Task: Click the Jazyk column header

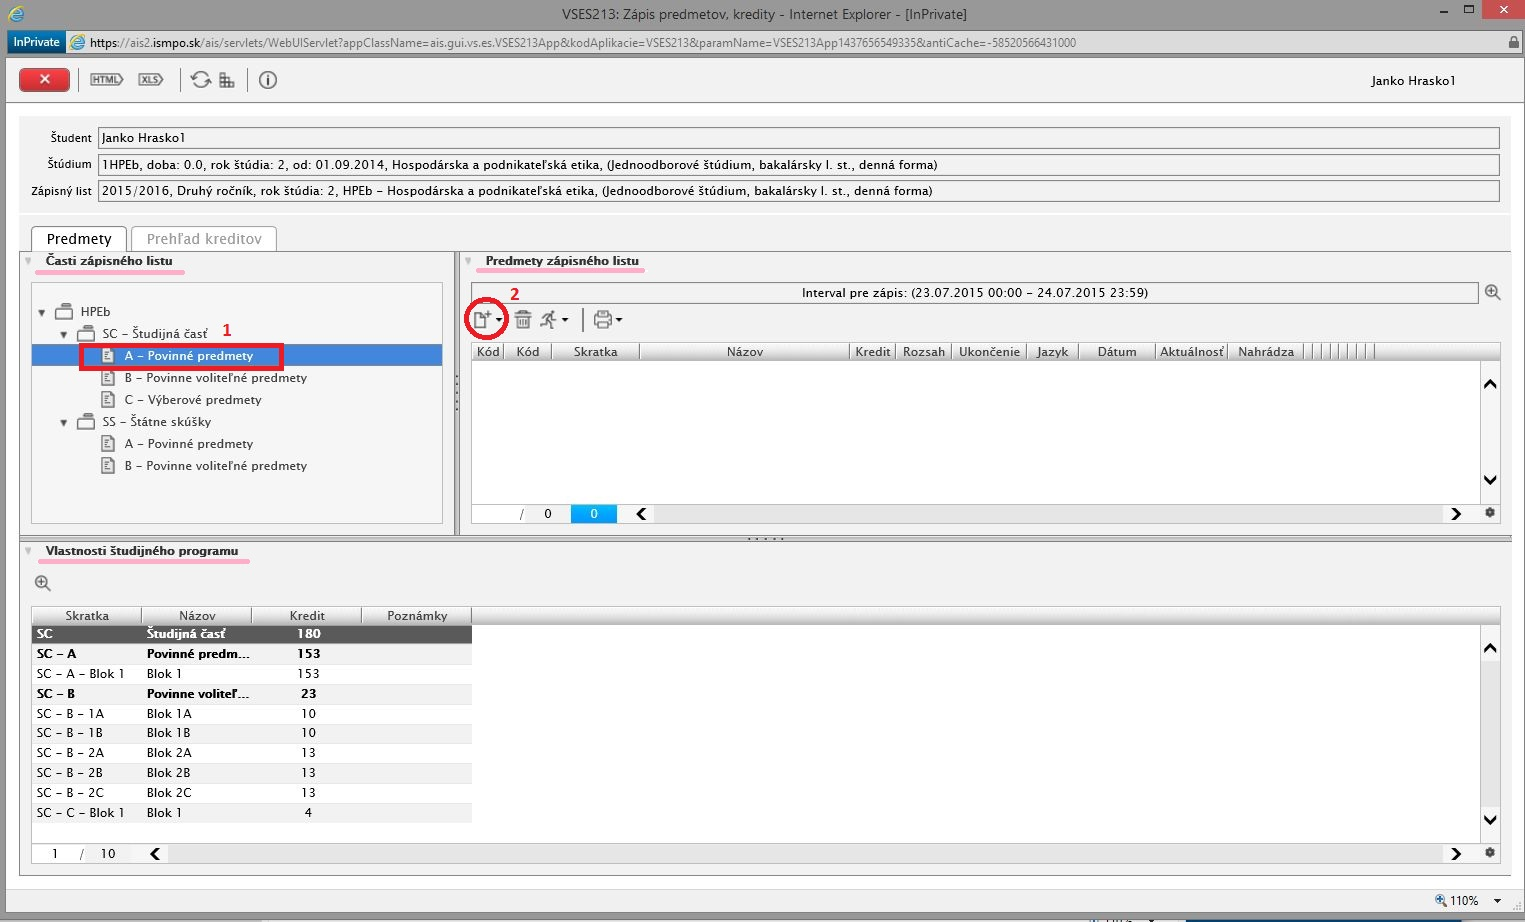Action: point(1052,352)
